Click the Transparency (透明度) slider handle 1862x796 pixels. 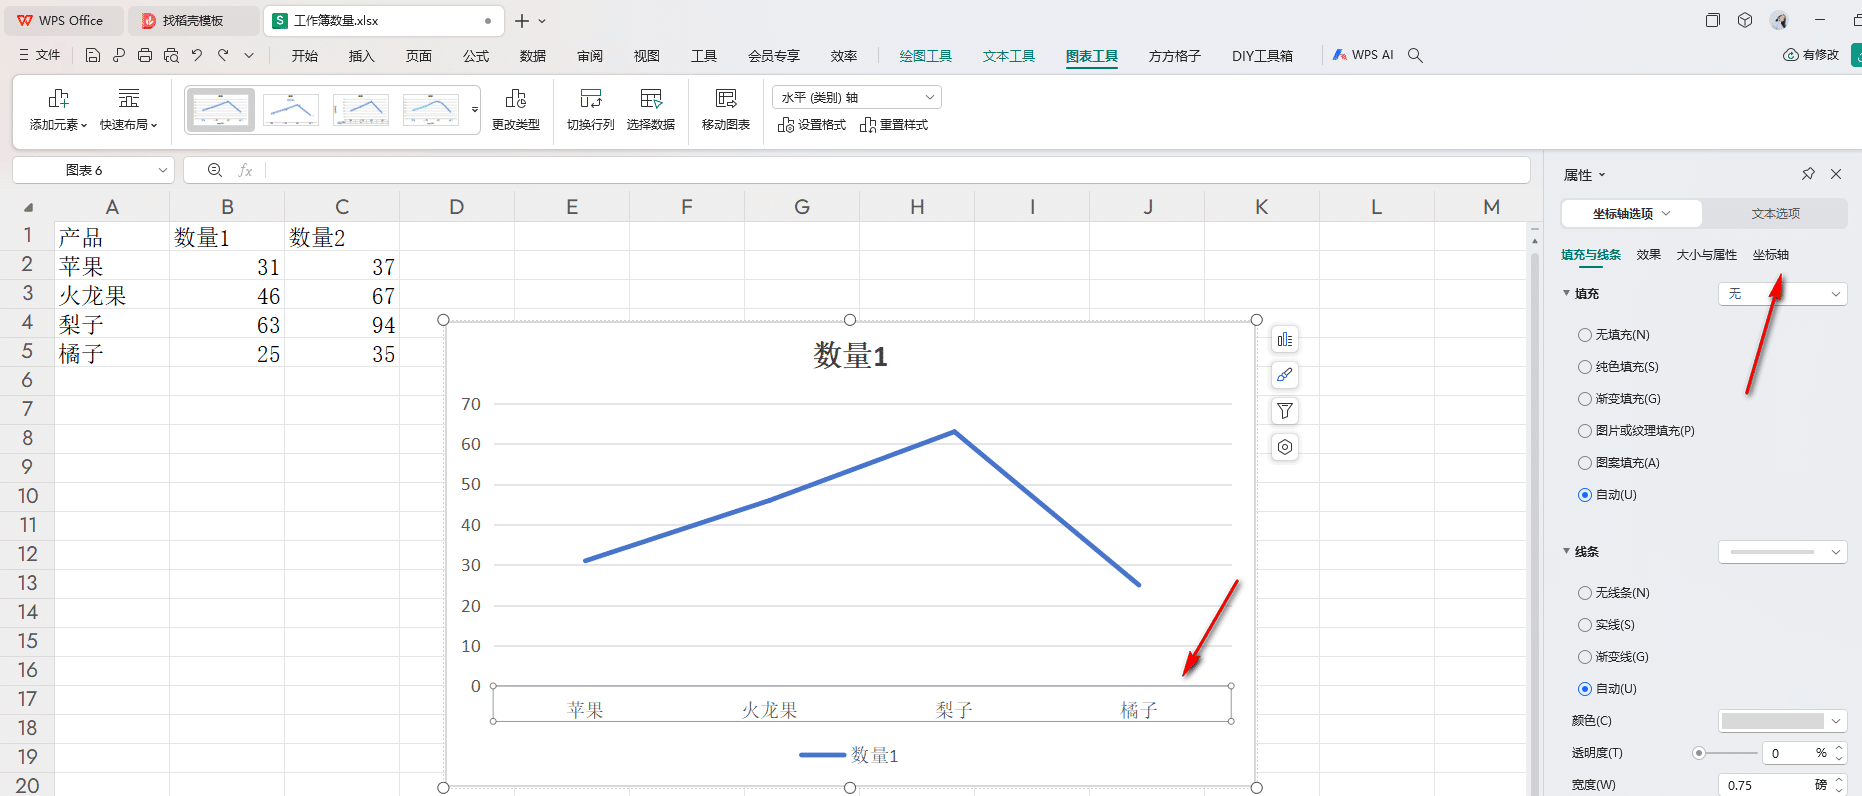[1698, 753]
